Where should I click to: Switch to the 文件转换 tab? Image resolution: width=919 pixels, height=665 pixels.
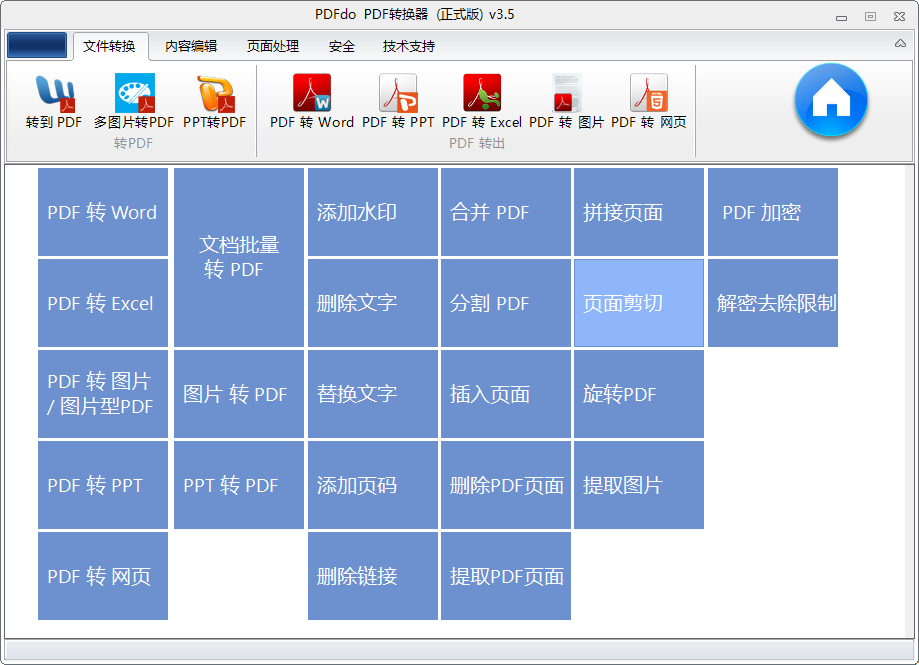pos(110,46)
